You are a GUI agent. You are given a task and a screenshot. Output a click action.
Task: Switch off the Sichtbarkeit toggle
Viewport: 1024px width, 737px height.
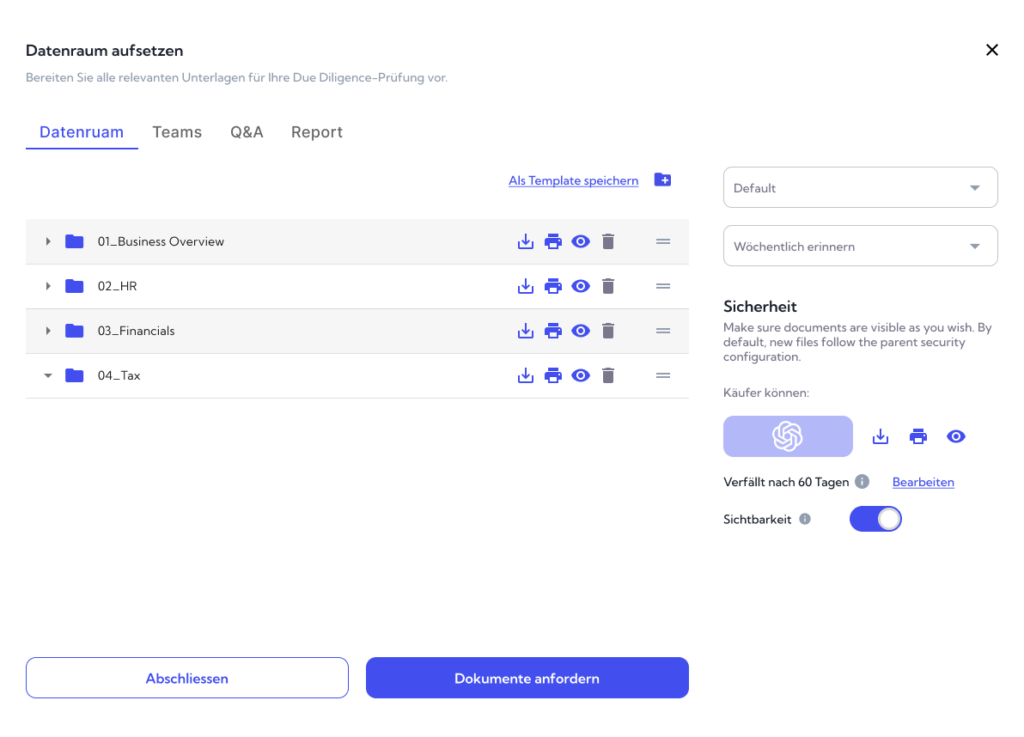click(875, 519)
